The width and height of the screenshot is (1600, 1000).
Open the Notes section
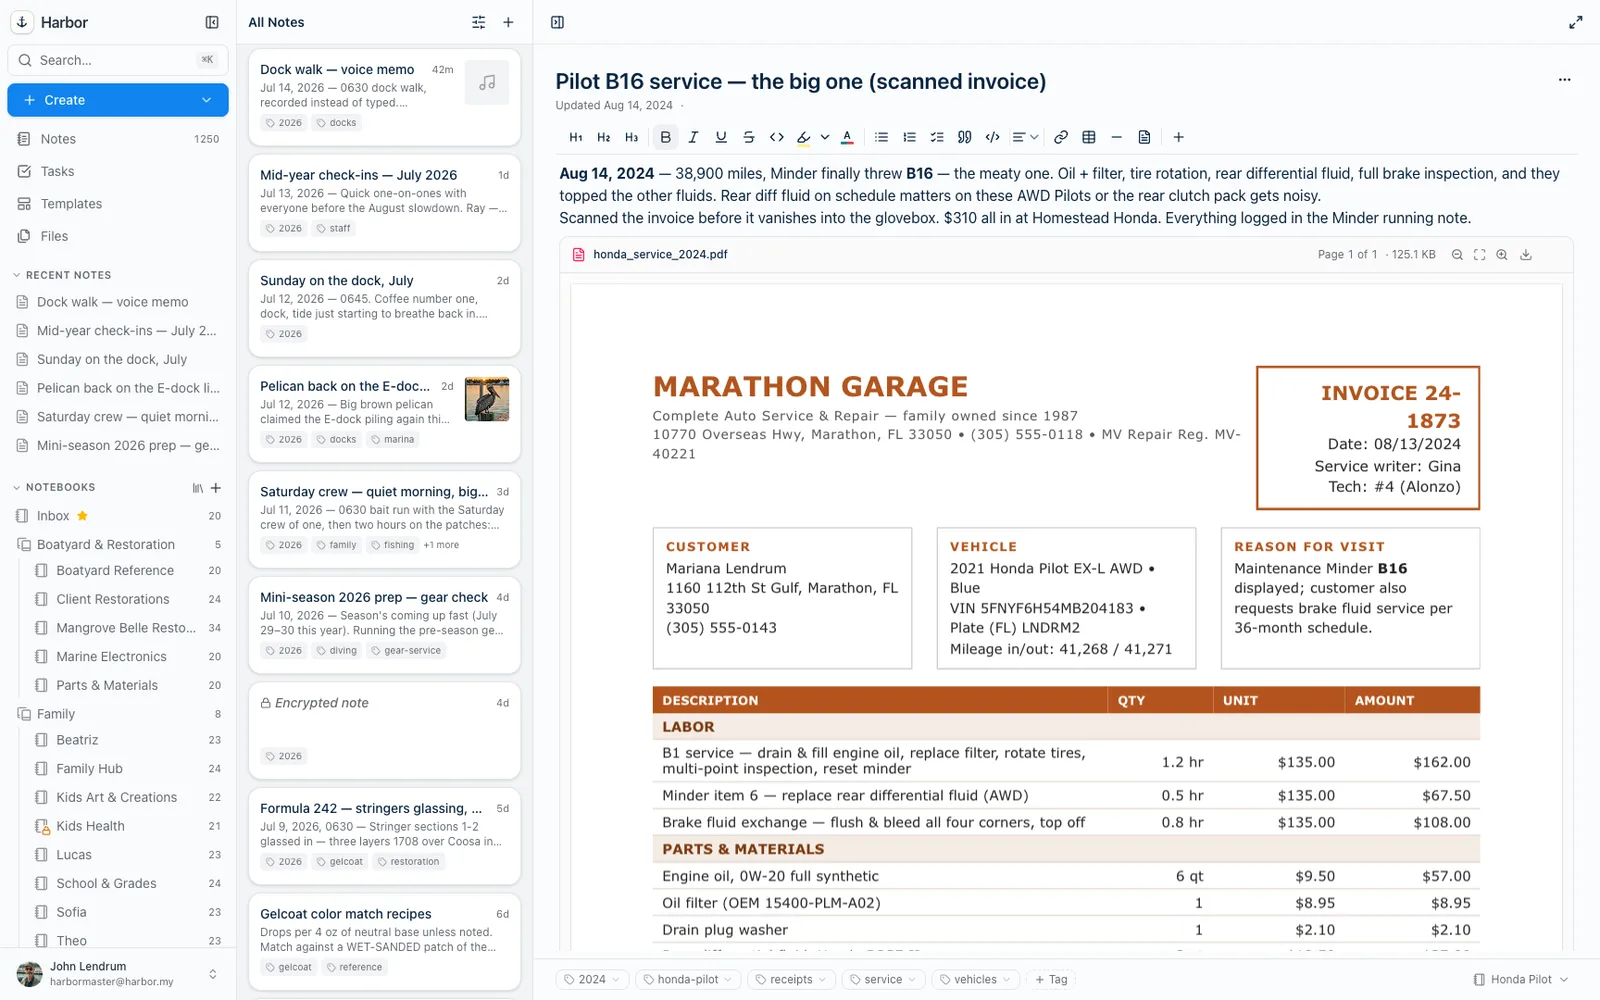[x=118, y=139]
